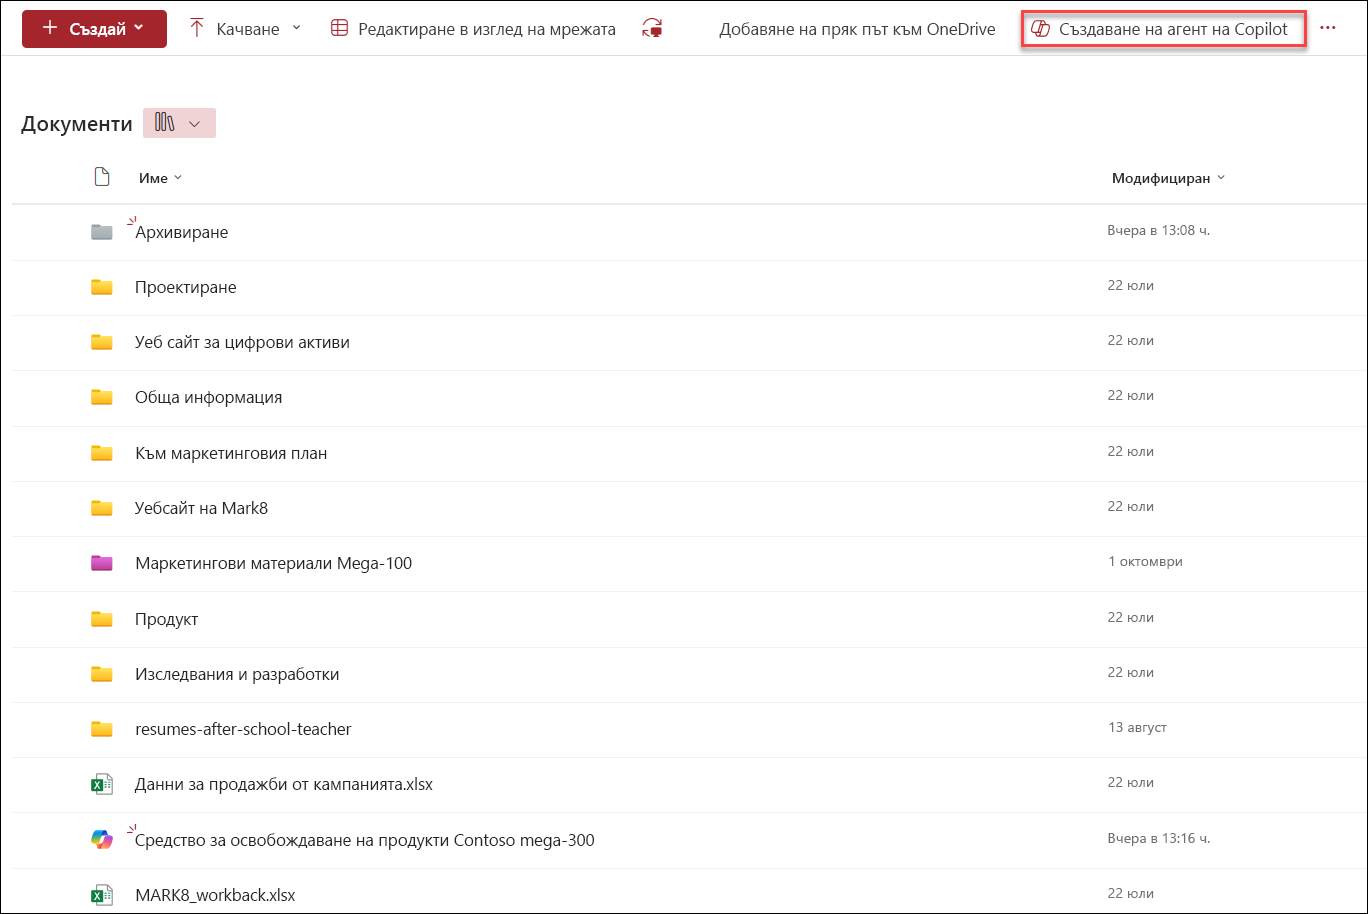This screenshot has width=1368, height=914.
Task: Open Уебсайт на Mark8 folder
Action: click(x=201, y=508)
